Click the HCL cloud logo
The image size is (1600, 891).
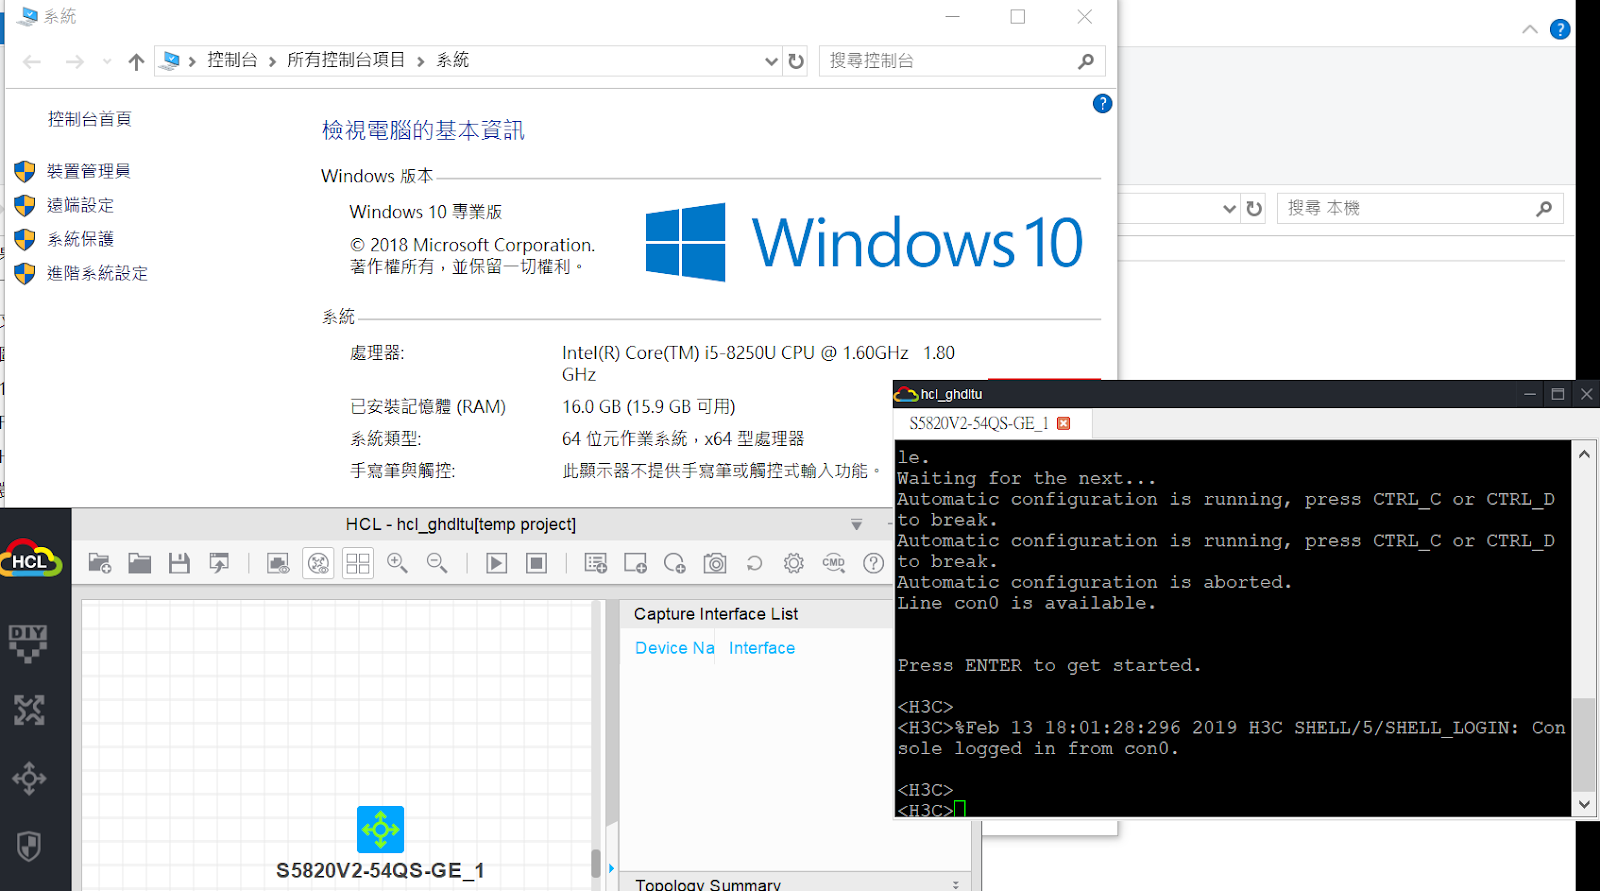pos(30,559)
